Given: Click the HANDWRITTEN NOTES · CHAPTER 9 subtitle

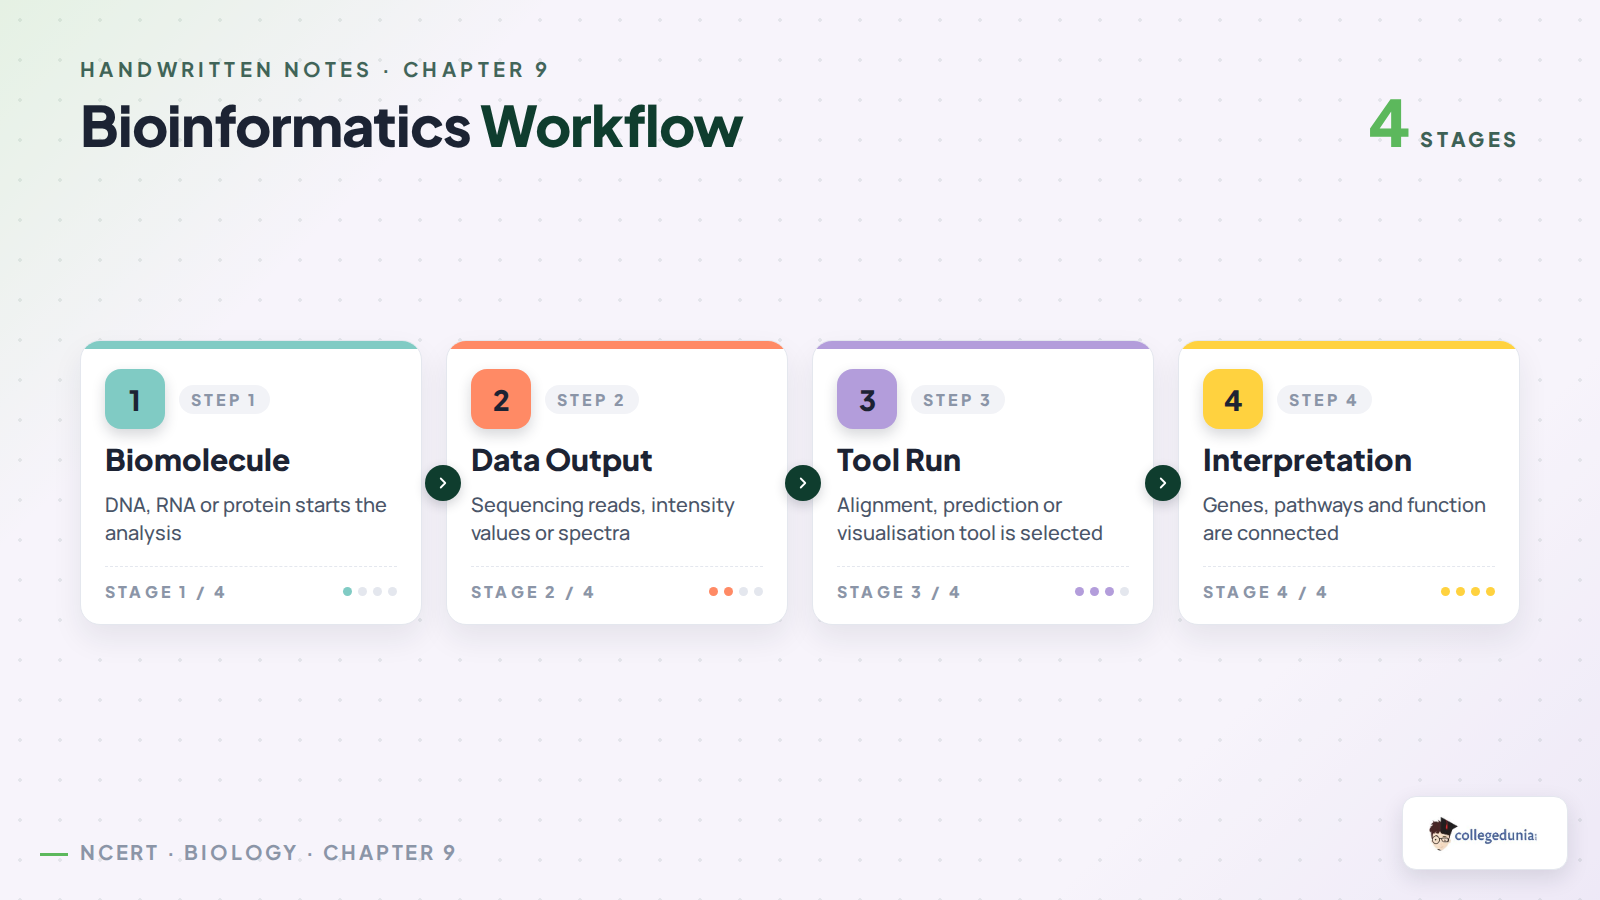Looking at the screenshot, I should point(314,70).
